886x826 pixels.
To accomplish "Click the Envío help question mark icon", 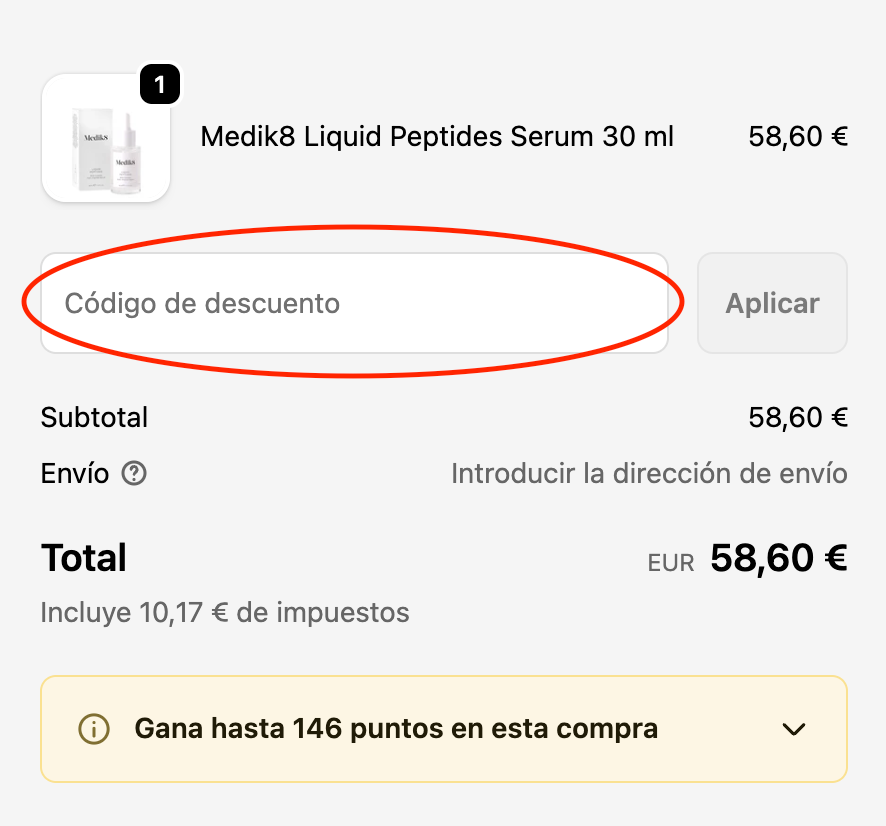I will point(134,473).
